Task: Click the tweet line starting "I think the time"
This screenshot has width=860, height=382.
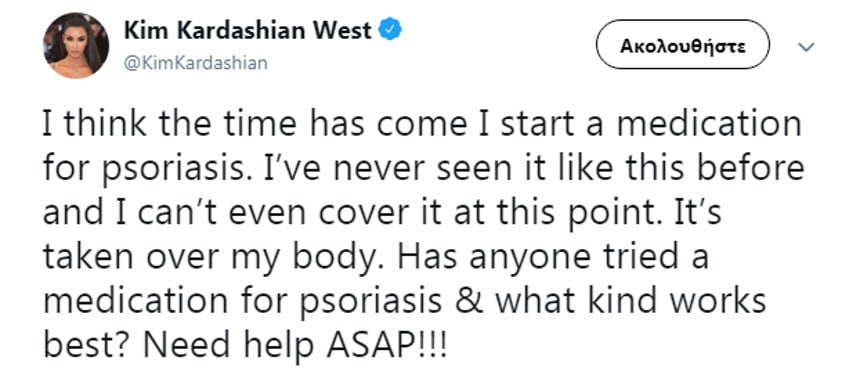Action: point(422,126)
